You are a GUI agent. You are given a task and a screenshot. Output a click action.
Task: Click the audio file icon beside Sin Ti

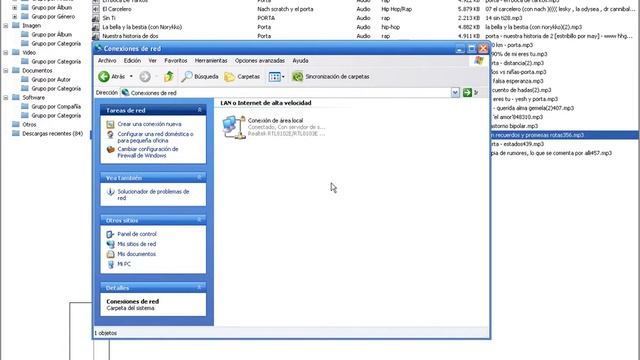(x=96, y=18)
